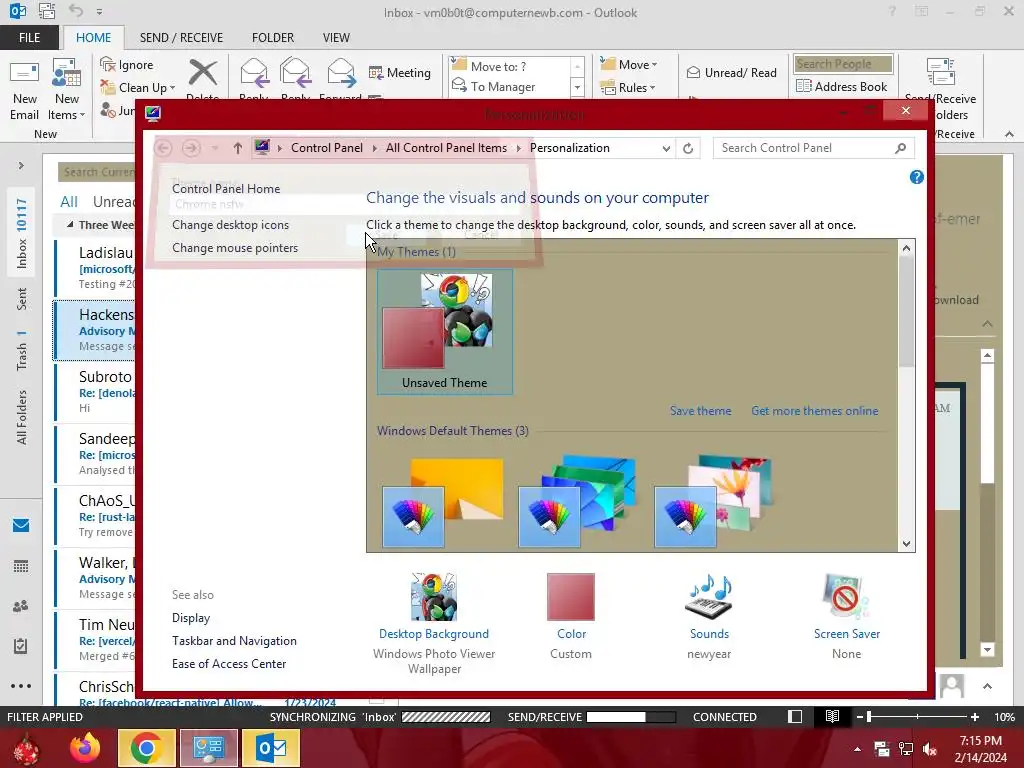Open the Color custom swatch setting
This screenshot has width=1024, height=768.
pyautogui.click(x=571, y=597)
